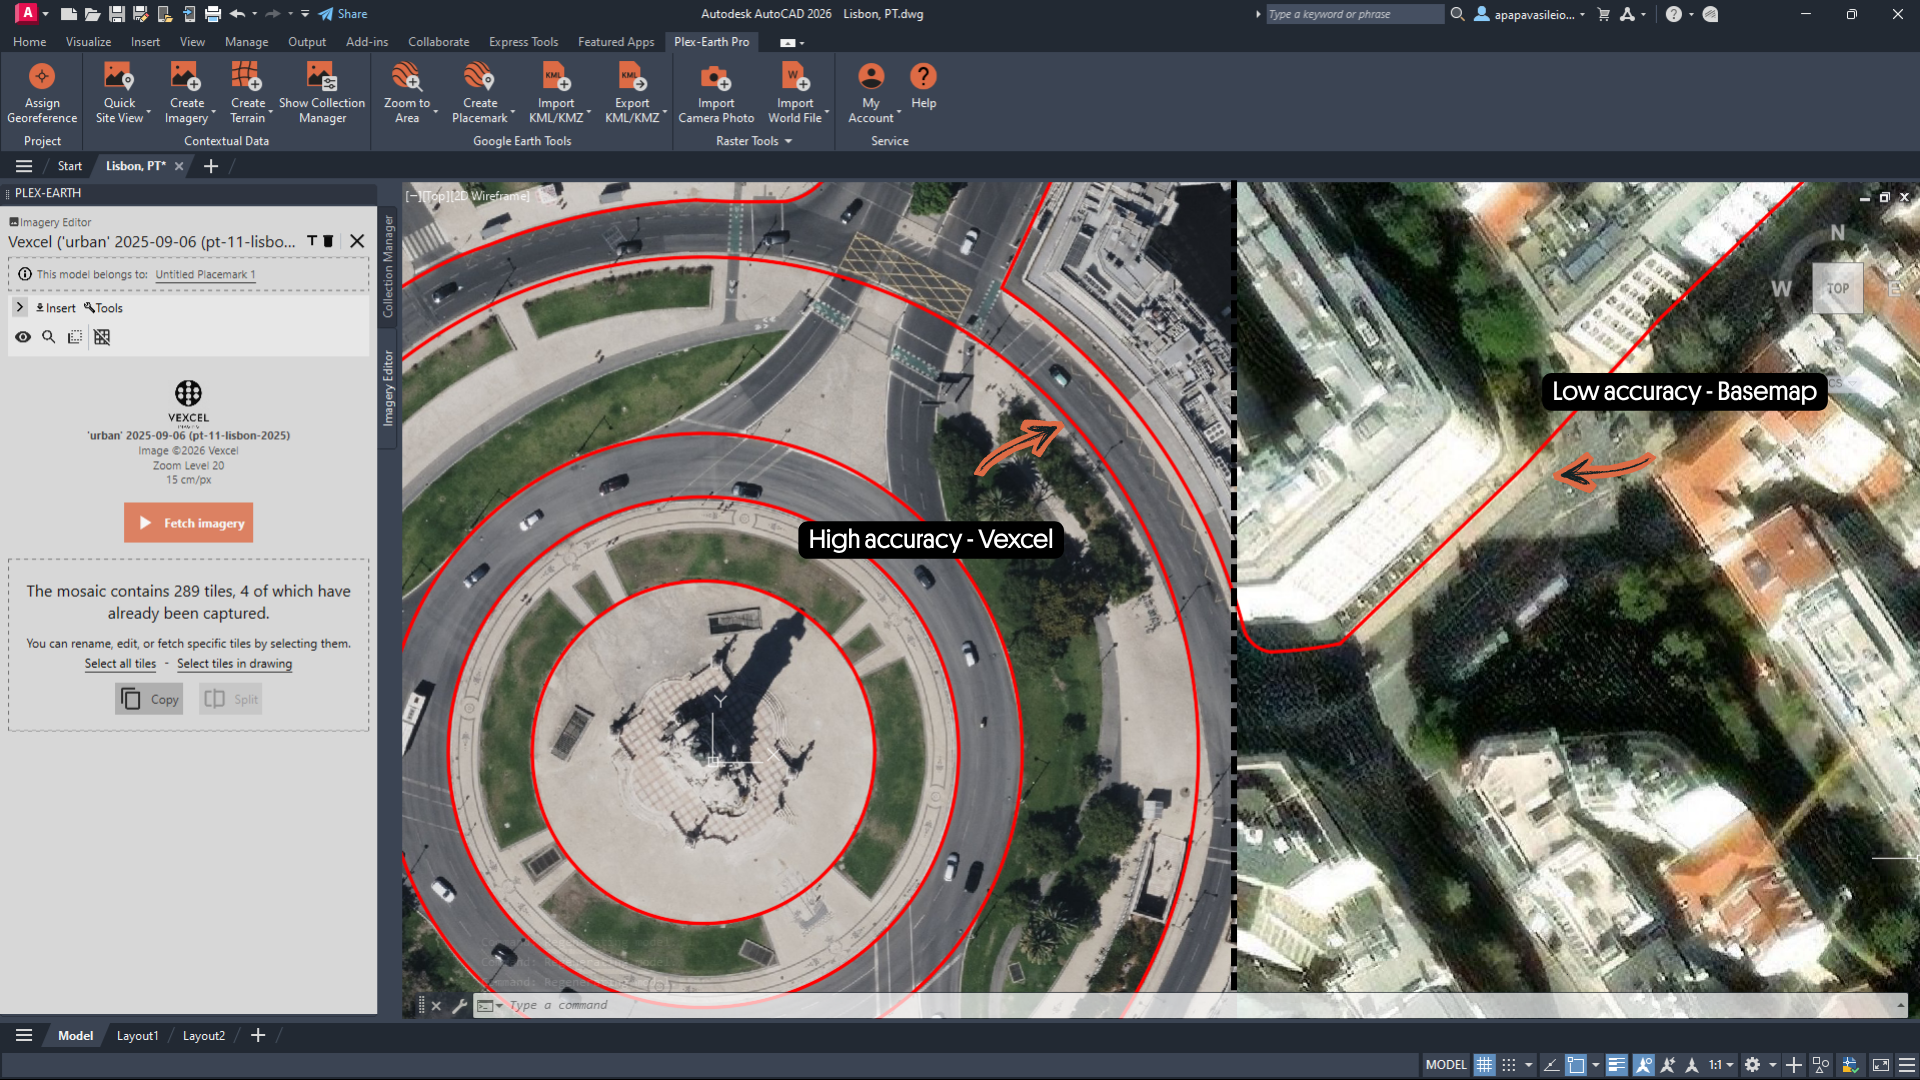Click the Export KML/KMZ icon
This screenshot has width=1920, height=1080.
(632, 77)
